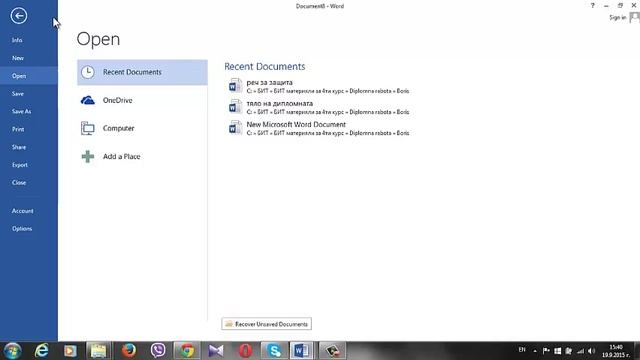Select the OneDrive location
Image resolution: width=640 pixels, height=360 pixels.
pyautogui.click(x=142, y=100)
